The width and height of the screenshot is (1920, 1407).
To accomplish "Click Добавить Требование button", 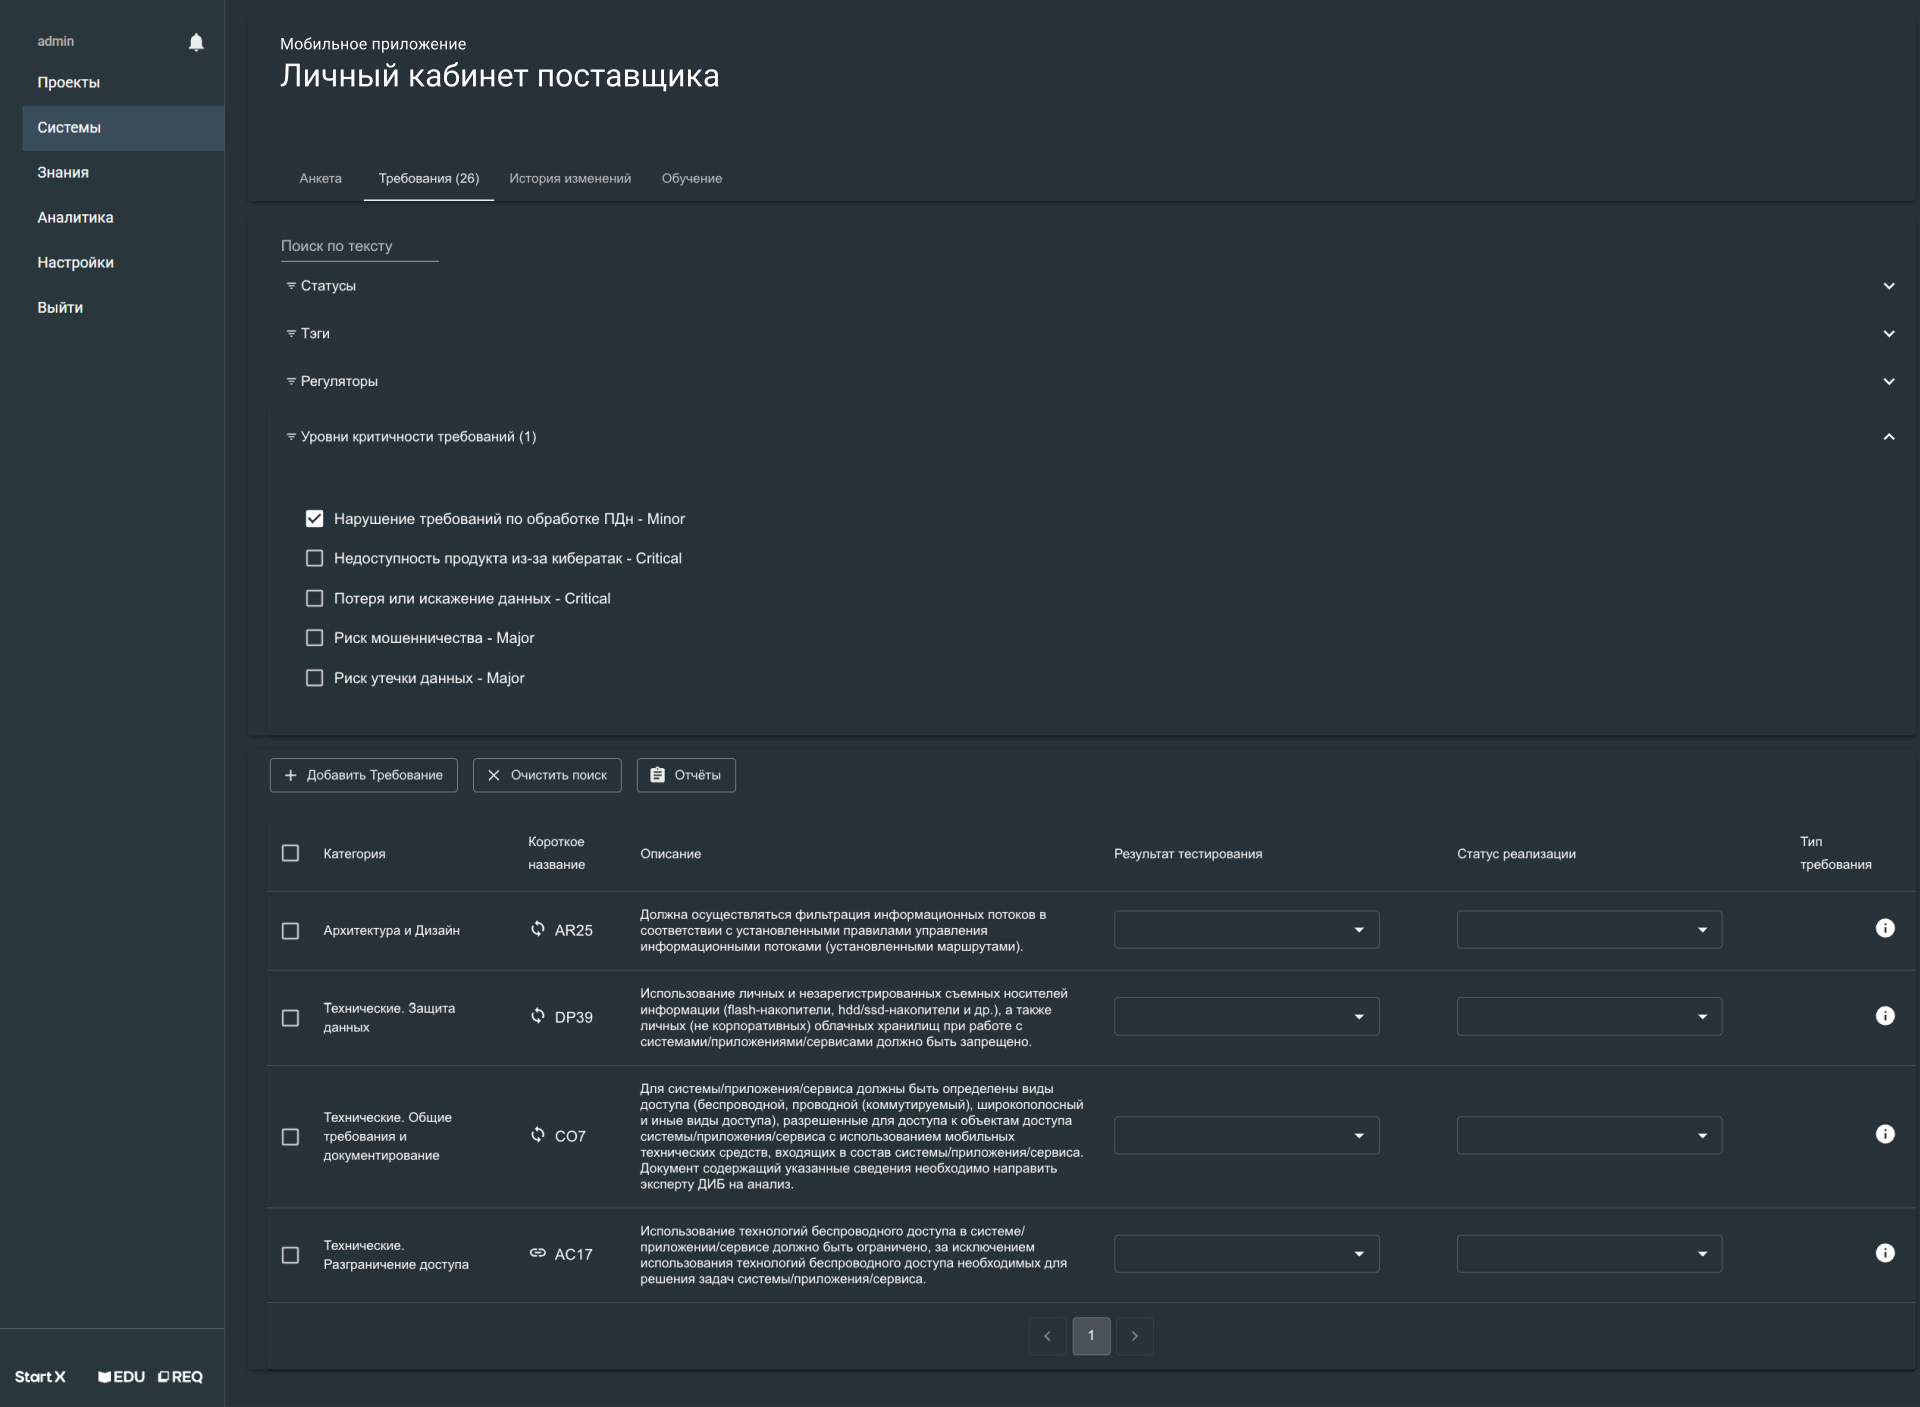I will point(364,775).
